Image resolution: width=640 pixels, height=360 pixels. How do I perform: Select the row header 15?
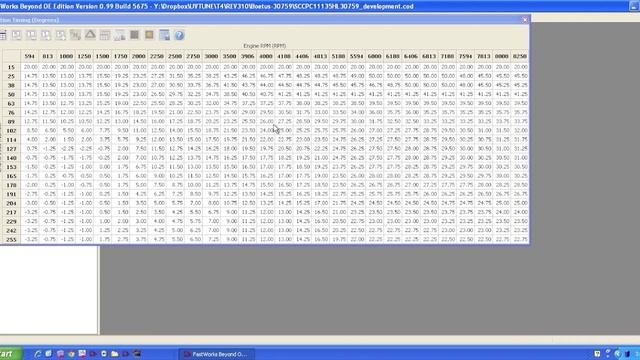(x=11, y=67)
